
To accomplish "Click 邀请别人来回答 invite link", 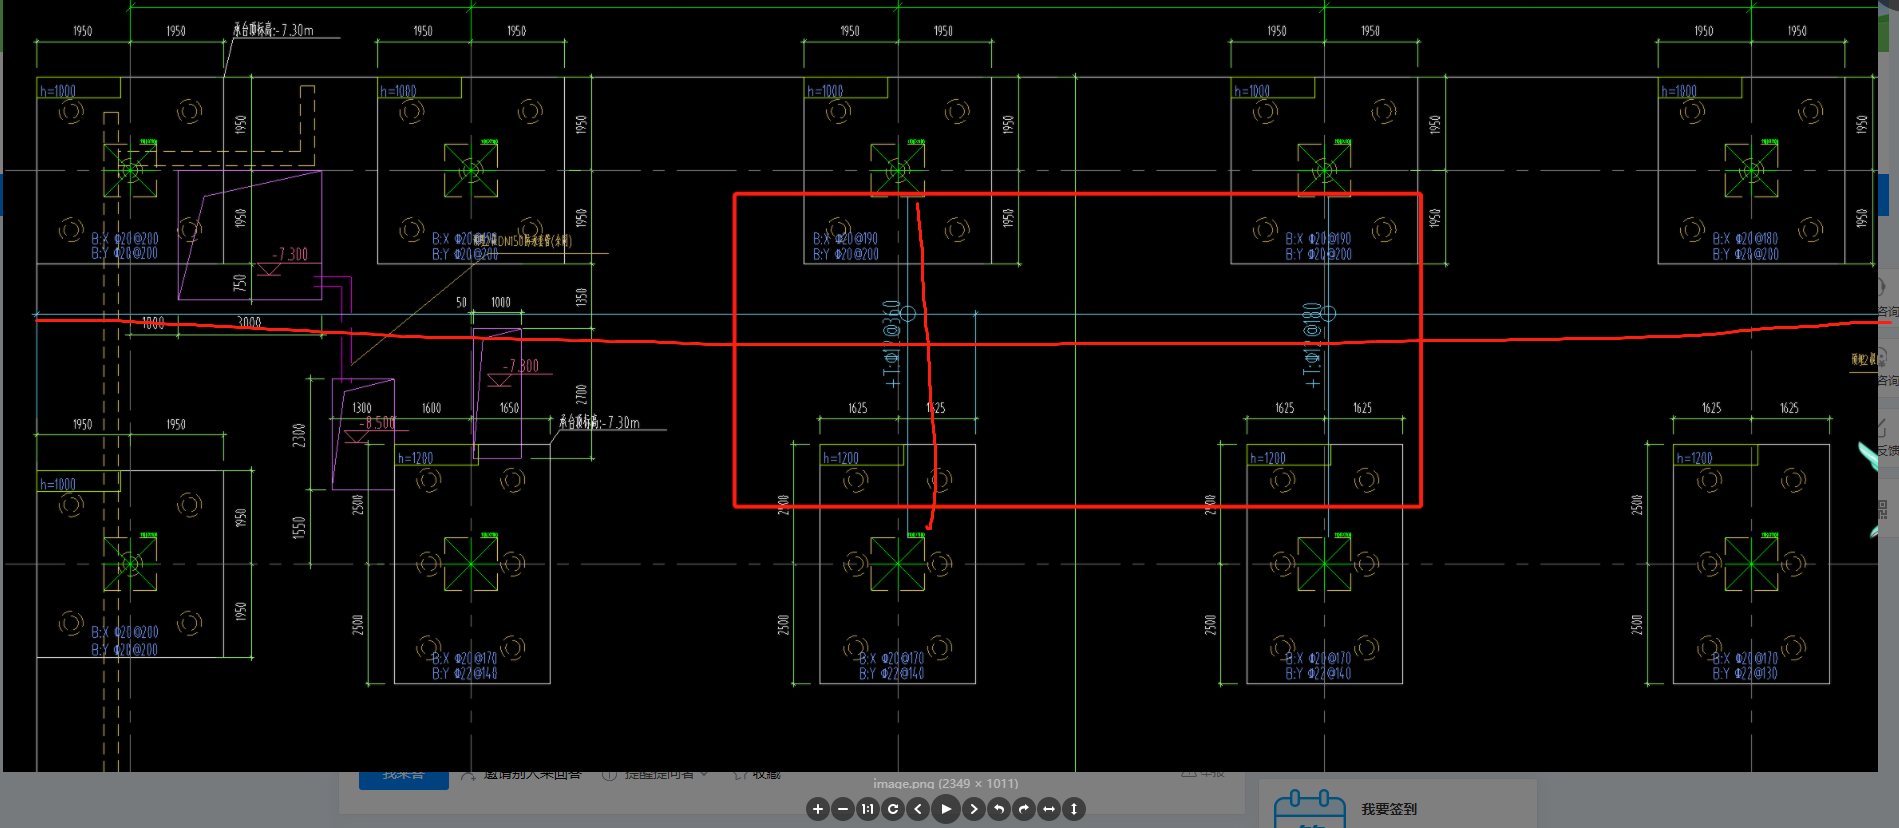I will coord(522,774).
